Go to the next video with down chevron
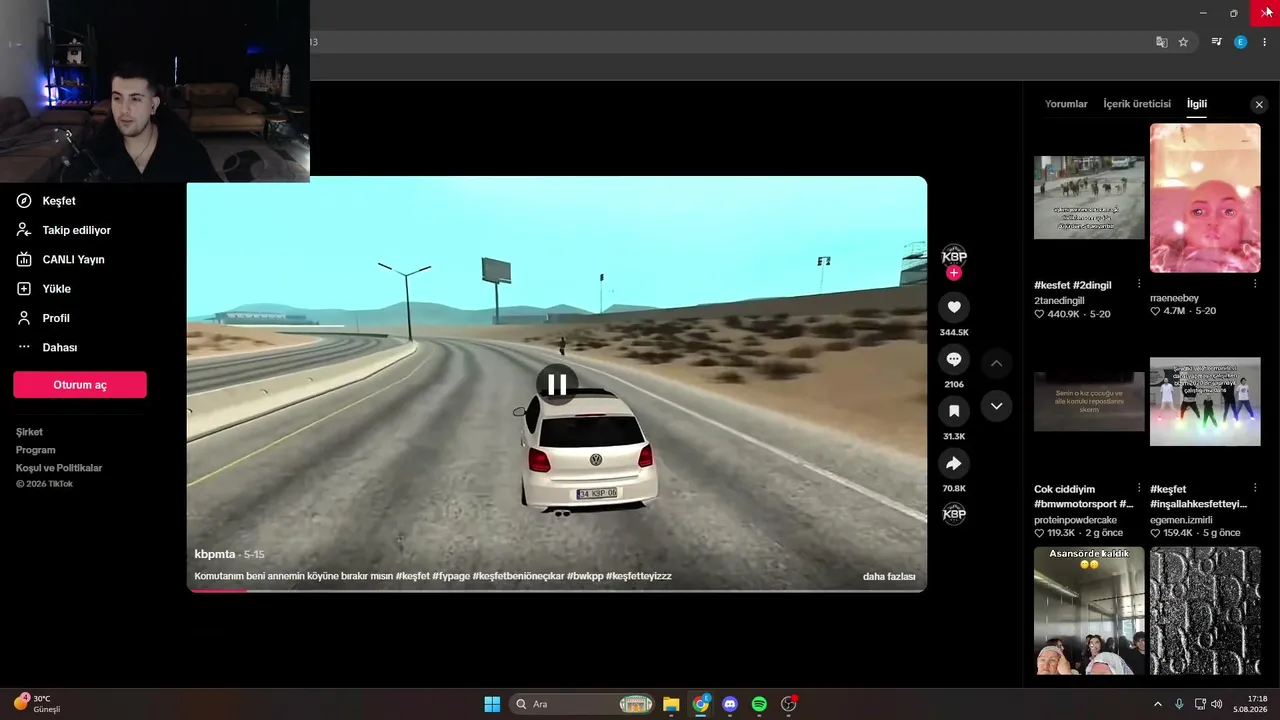This screenshot has height=720, width=1280. 996,406
